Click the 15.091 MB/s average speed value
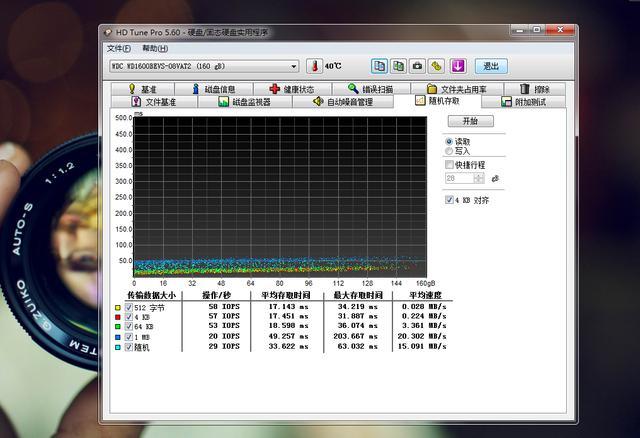The width and height of the screenshot is (640, 438). pos(422,346)
